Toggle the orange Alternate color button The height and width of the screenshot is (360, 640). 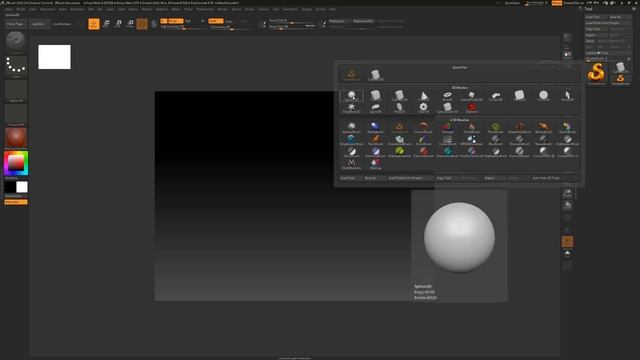pyautogui.click(x=16, y=202)
